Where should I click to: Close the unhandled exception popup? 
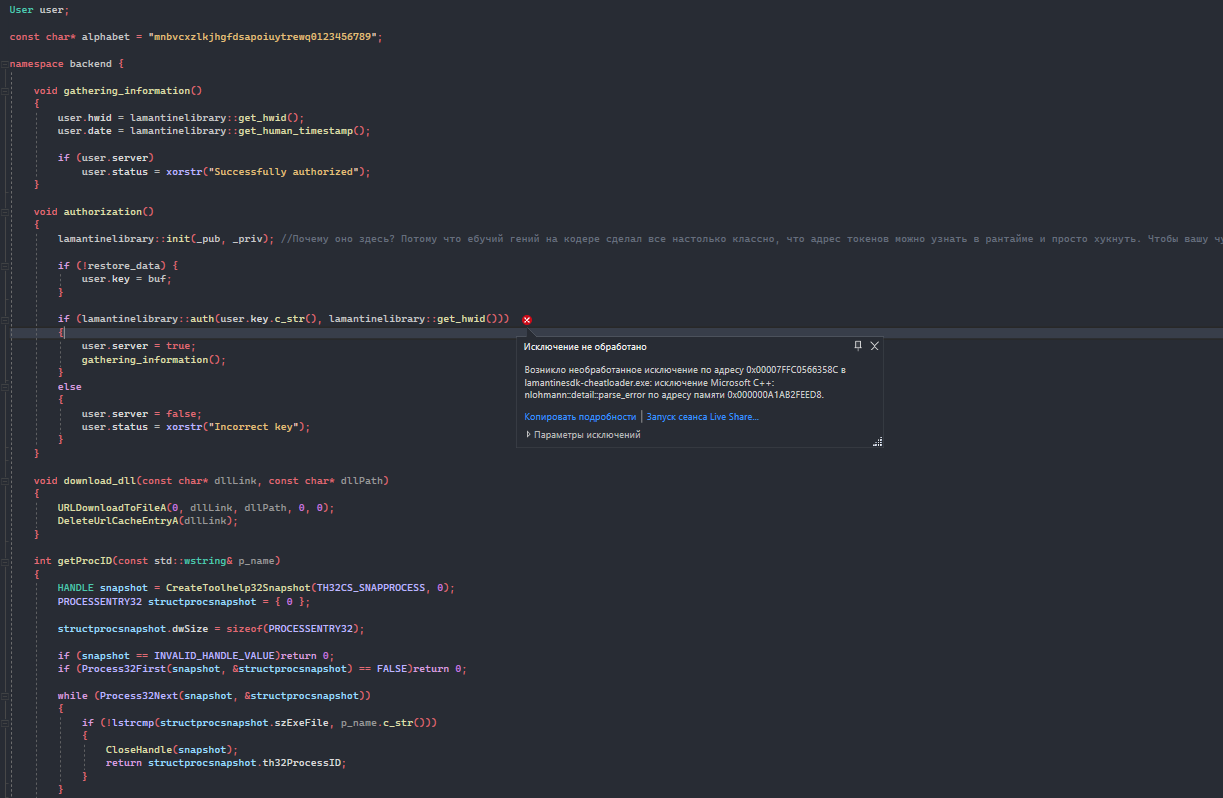point(875,345)
